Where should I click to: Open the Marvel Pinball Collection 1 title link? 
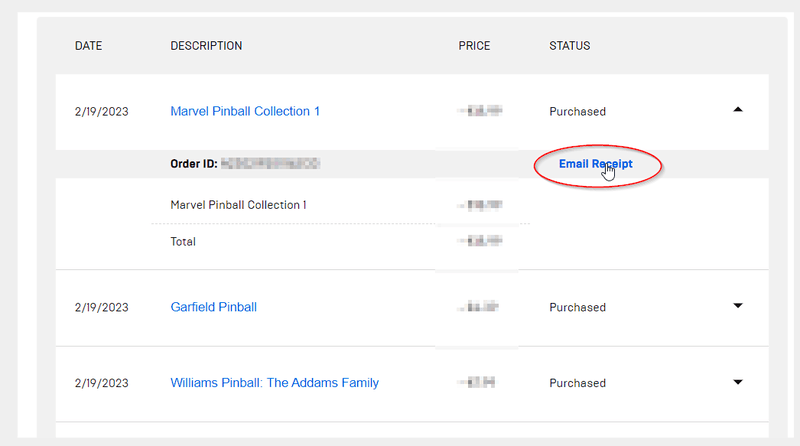click(245, 111)
